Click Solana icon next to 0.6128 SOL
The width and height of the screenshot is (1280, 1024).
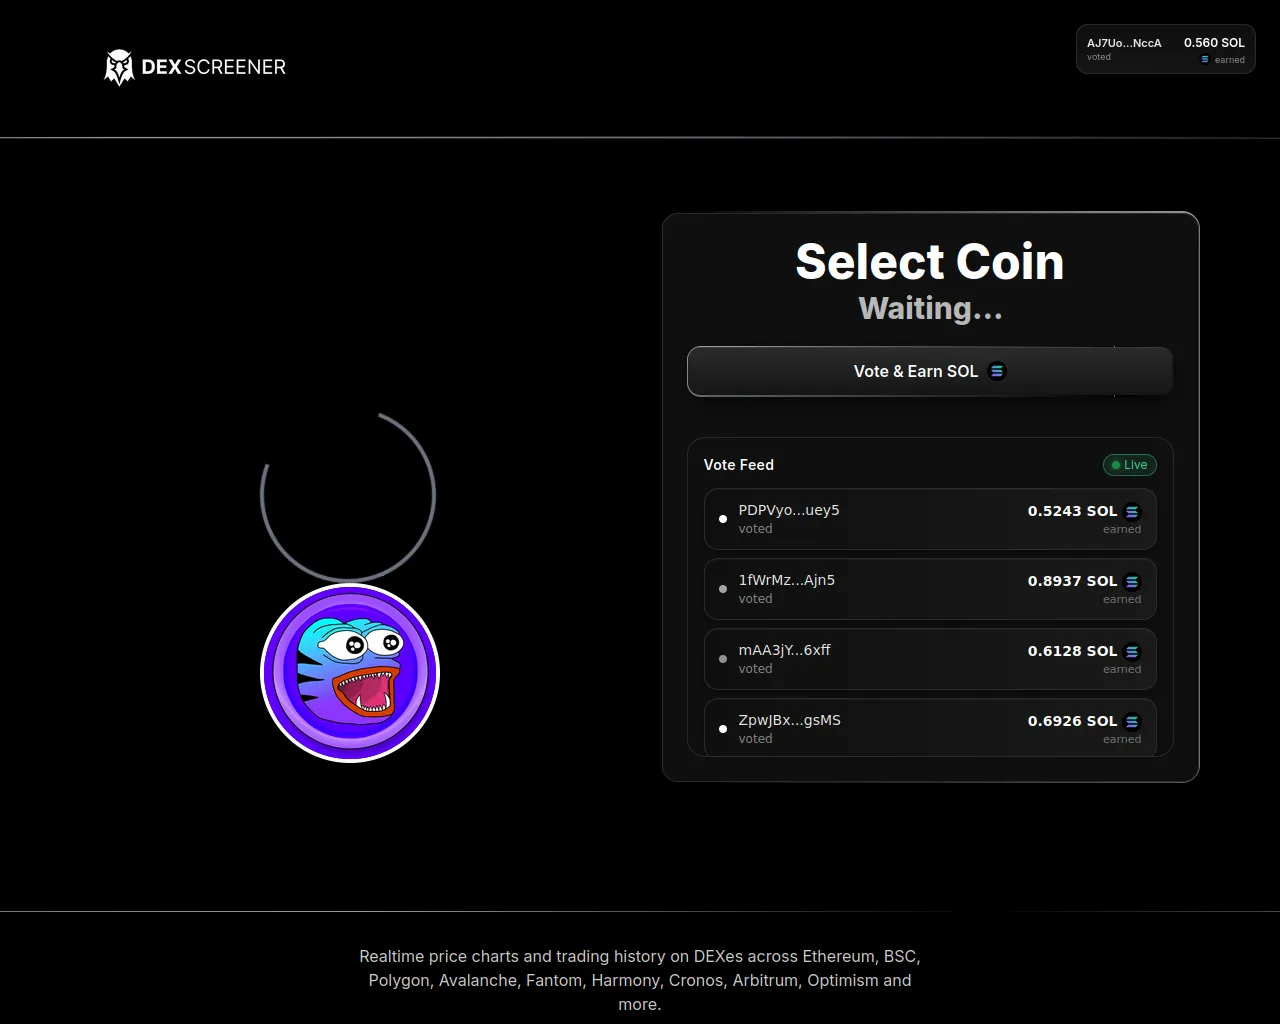tap(1132, 651)
